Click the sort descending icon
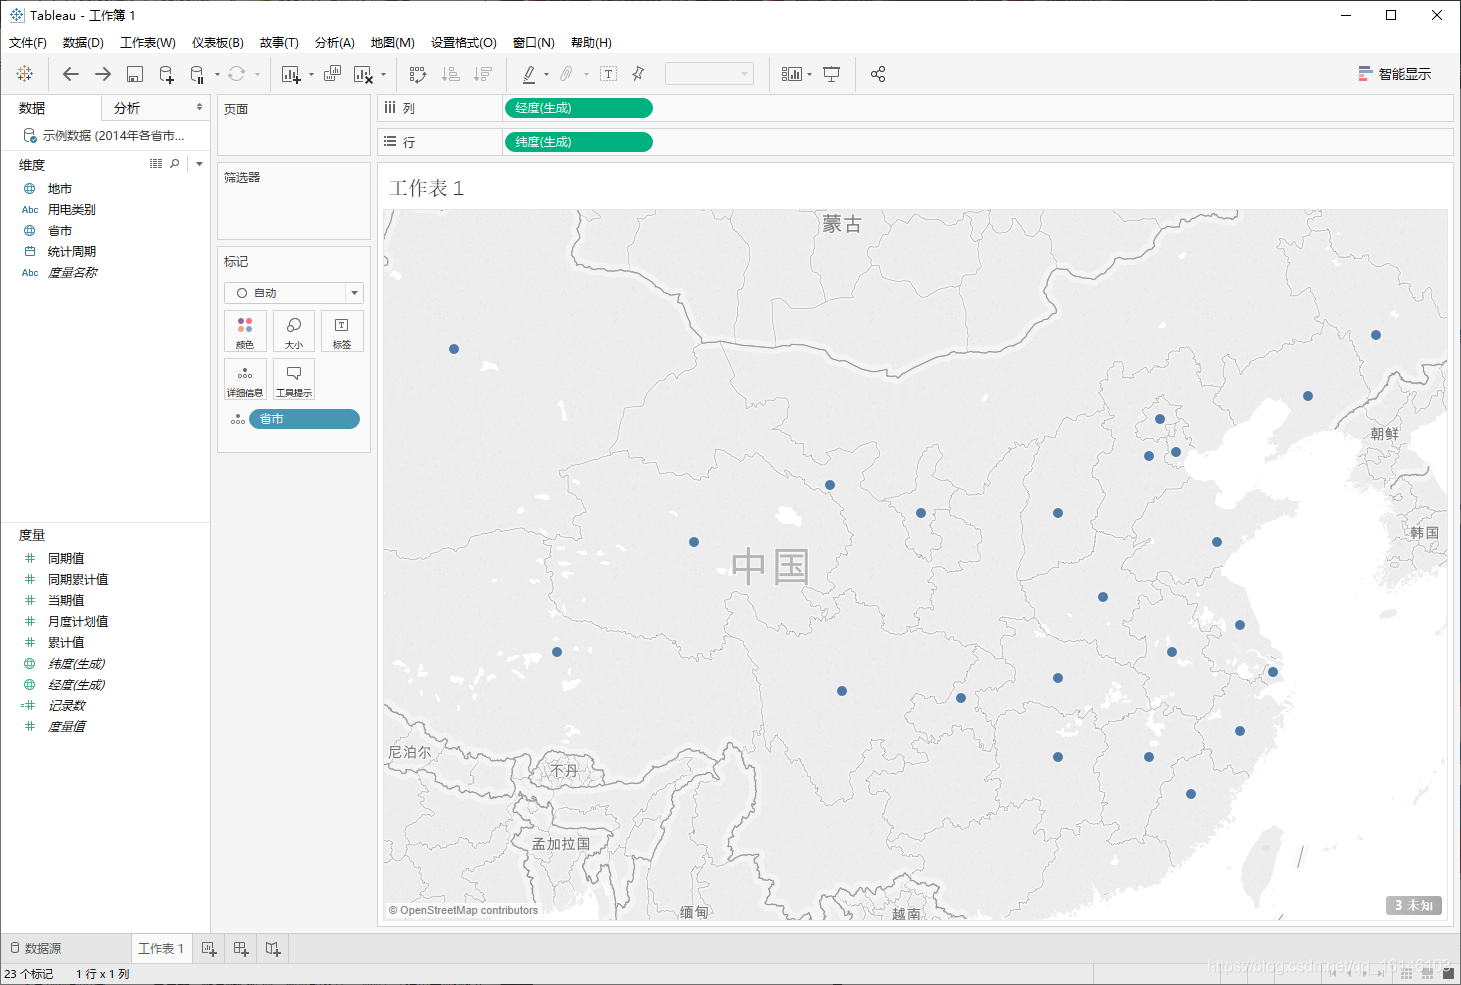 [483, 74]
